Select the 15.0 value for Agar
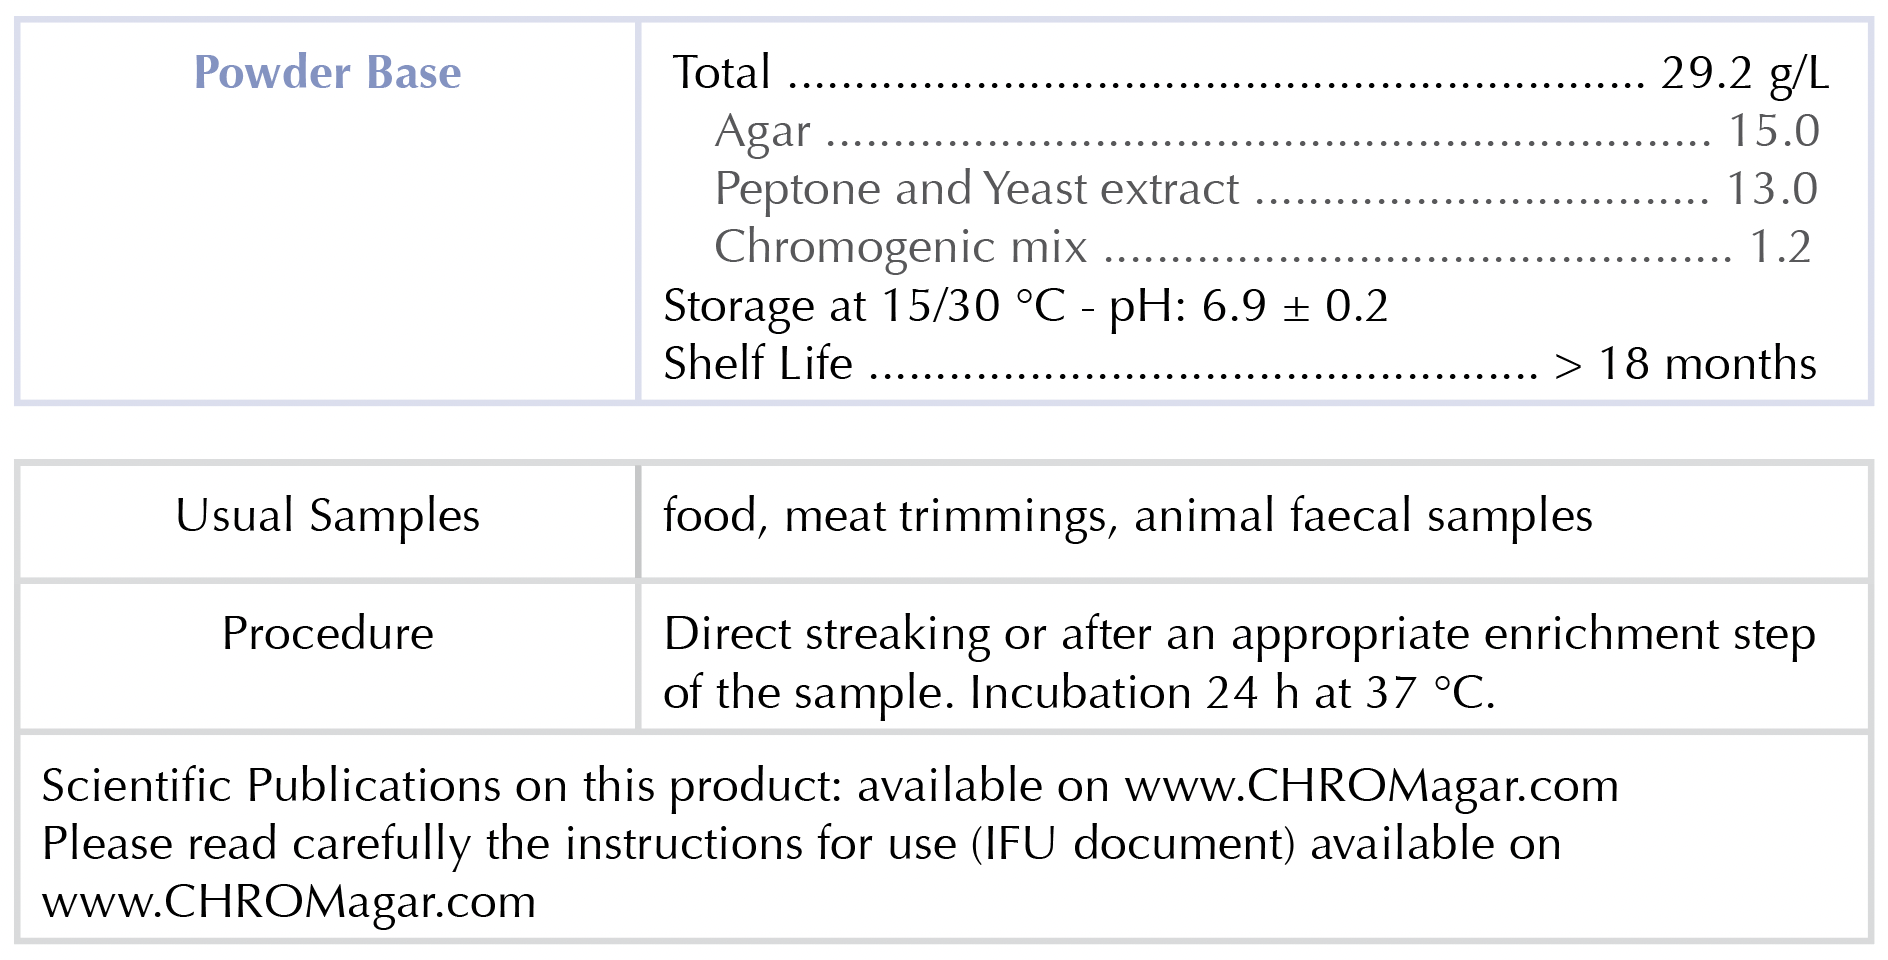 [x=1773, y=131]
